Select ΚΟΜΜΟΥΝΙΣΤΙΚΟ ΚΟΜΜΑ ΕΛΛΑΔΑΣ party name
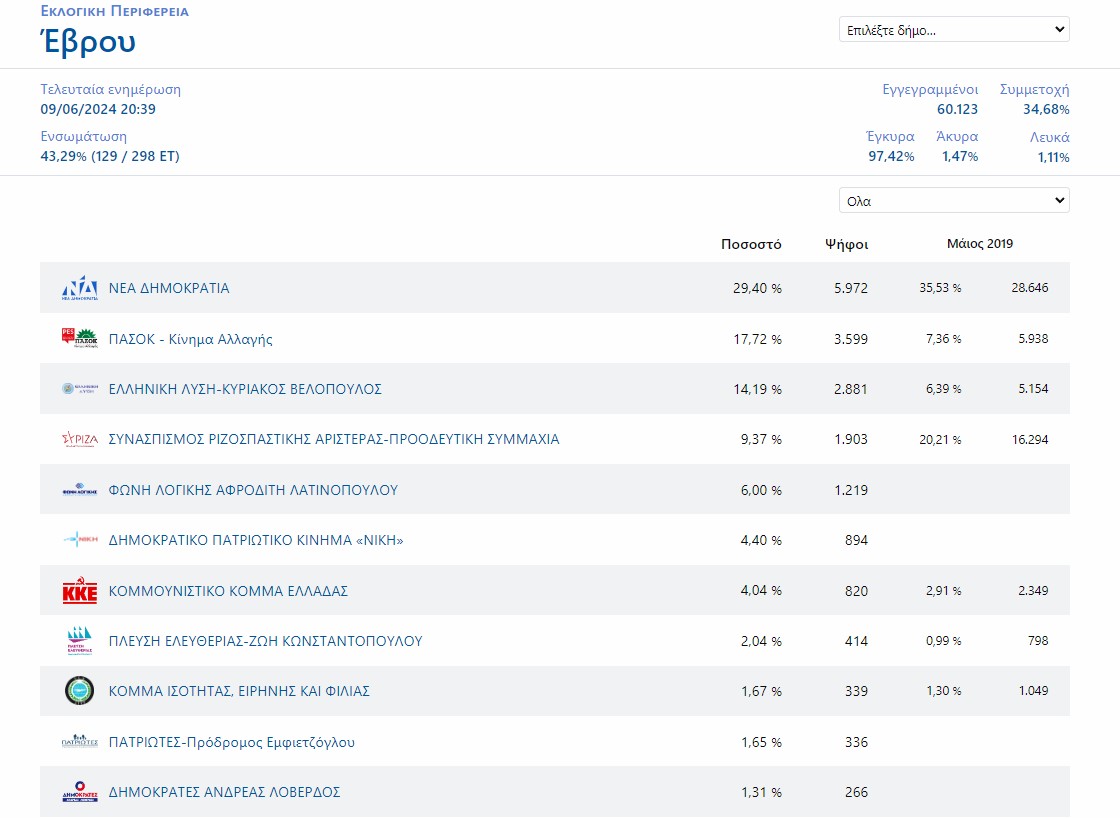This screenshot has width=1120, height=818. coord(228,591)
